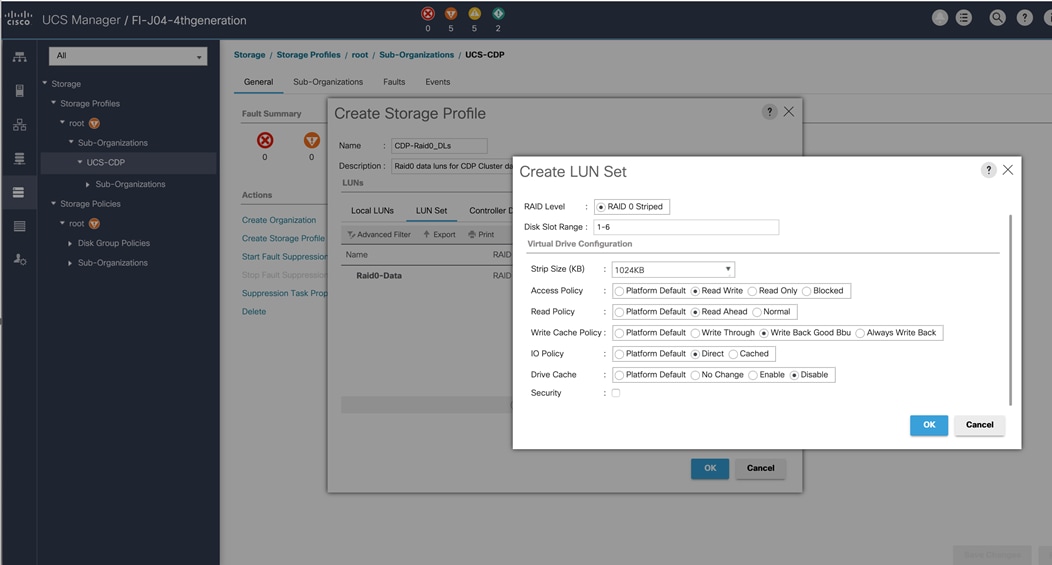Collapse the Storage Policies tree node
The width and height of the screenshot is (1052, 565).
[x=54, y=203]
